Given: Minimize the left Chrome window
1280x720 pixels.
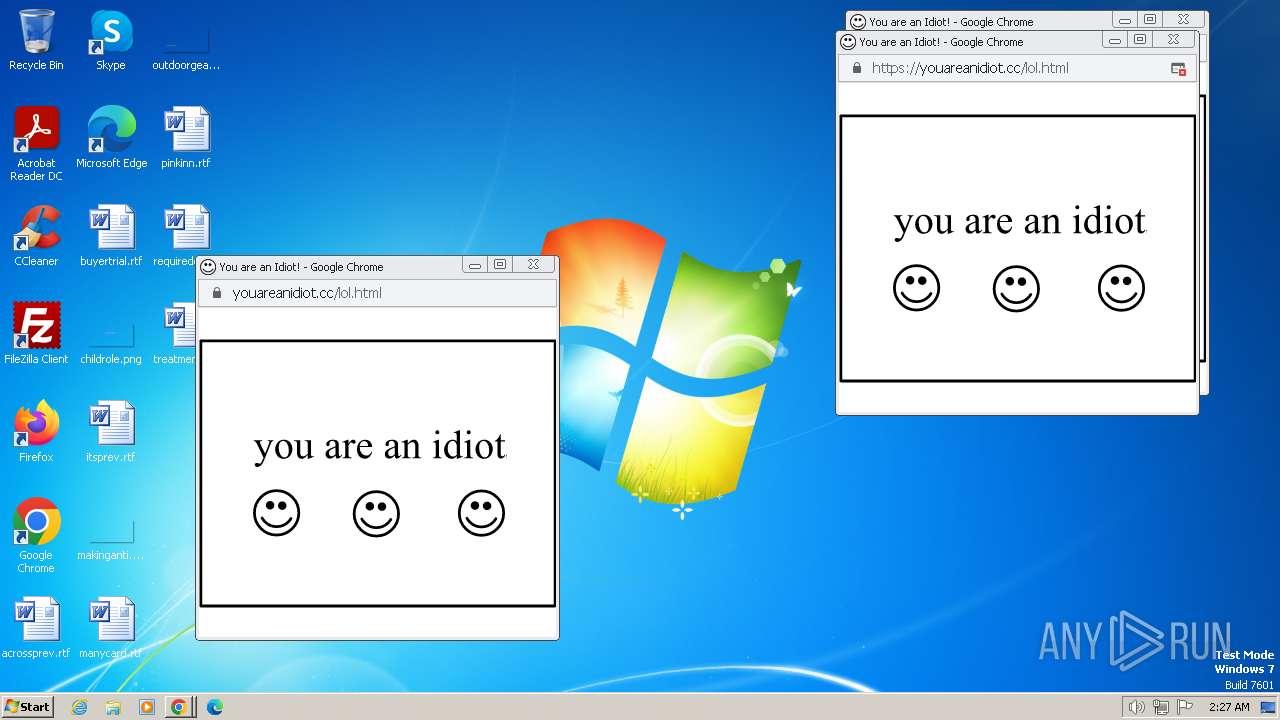Looking at the screenshot, I should (x=475, y=265).
